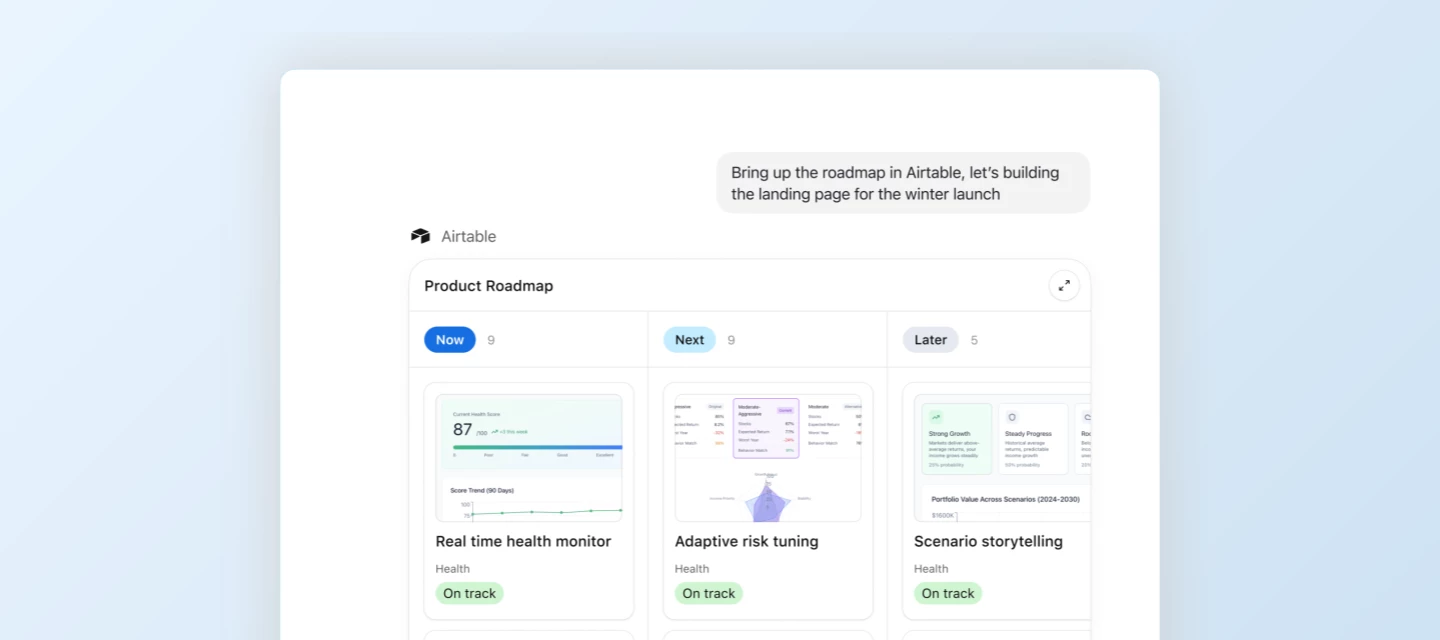This screenshot has height=640, width=1440.
Task: Click On track status under Scenario storytelling
Action: [x=948, y=593]
